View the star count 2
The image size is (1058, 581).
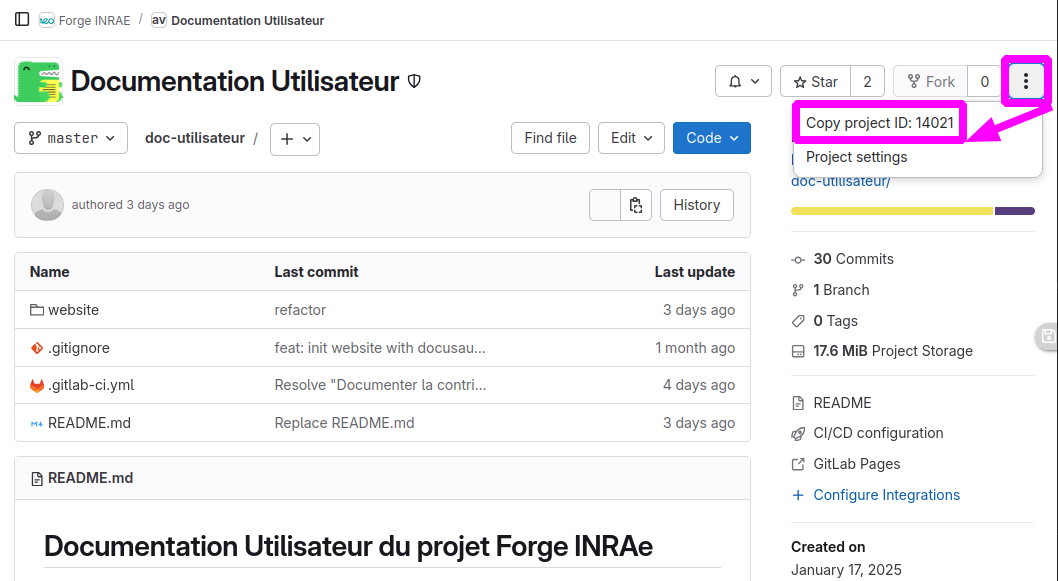[867, 82]
